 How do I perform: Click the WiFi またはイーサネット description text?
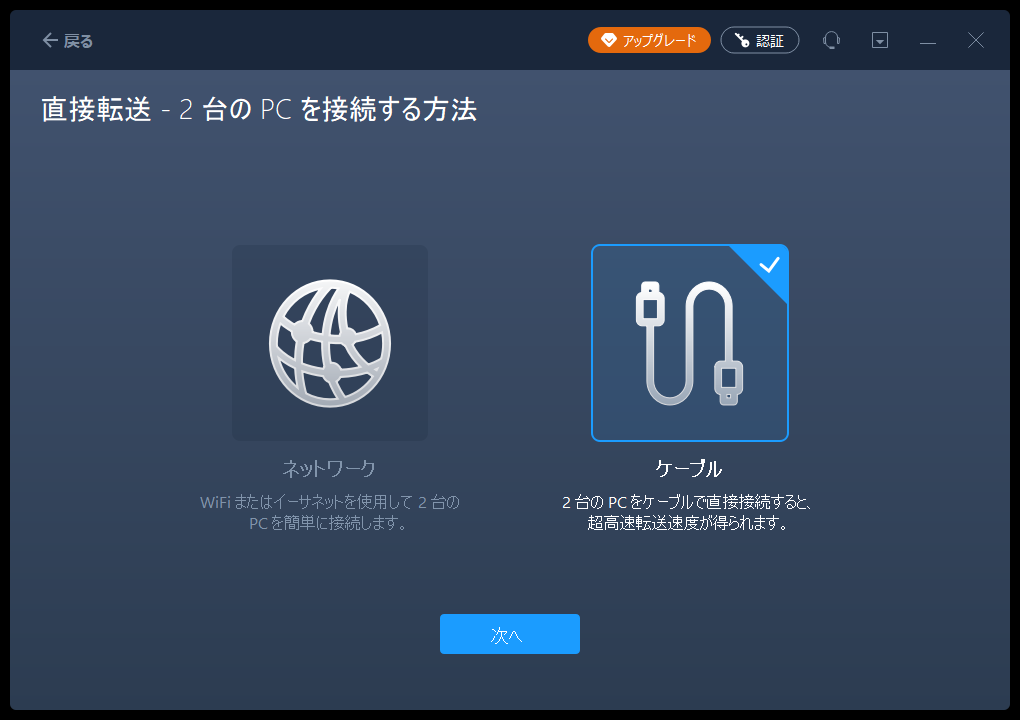pyautogui.click(x=330, y=513)
